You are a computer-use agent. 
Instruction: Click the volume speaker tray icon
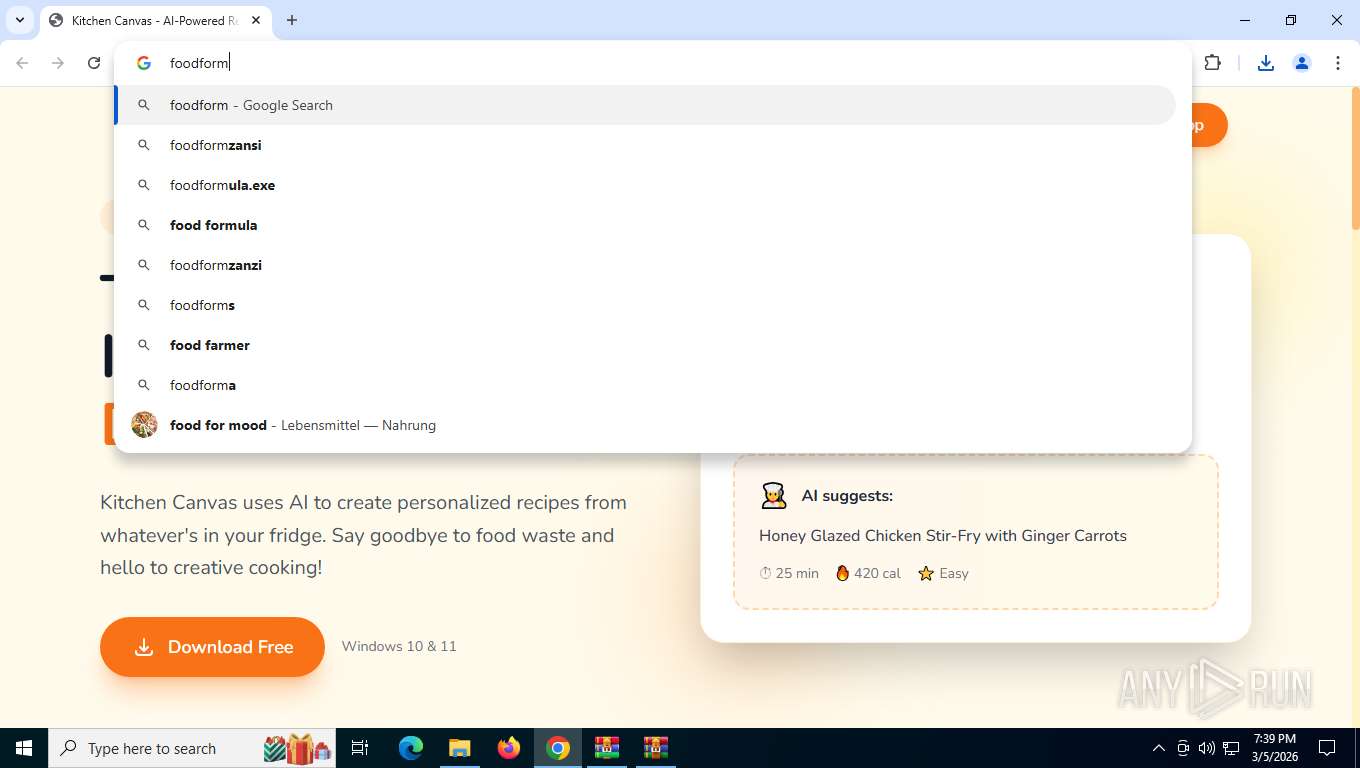1206,748
